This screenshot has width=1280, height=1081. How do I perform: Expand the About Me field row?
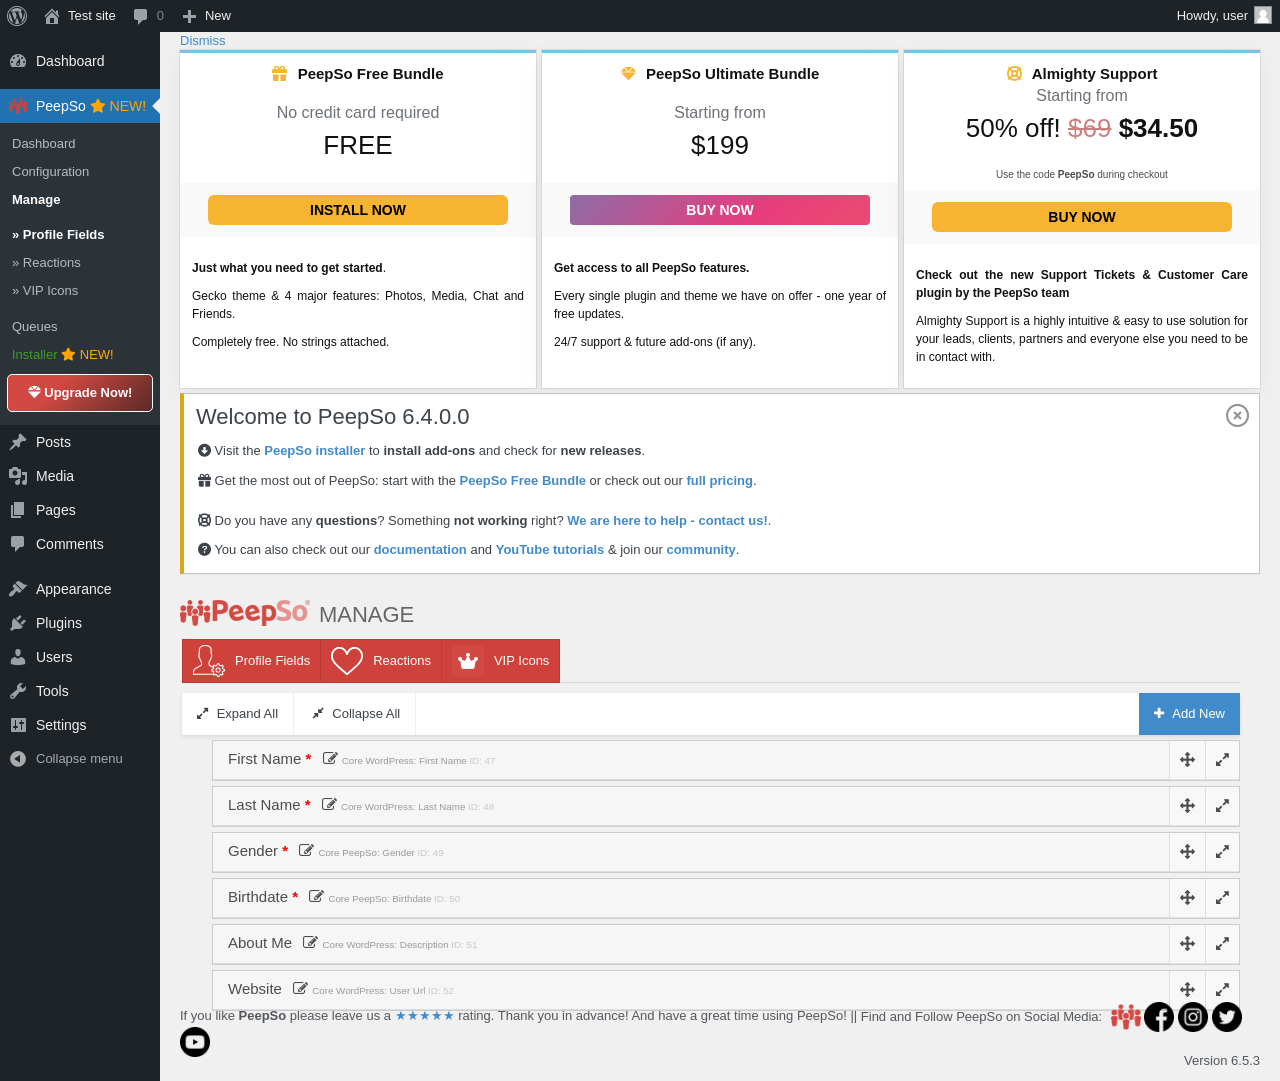[x=1222, y=944]
